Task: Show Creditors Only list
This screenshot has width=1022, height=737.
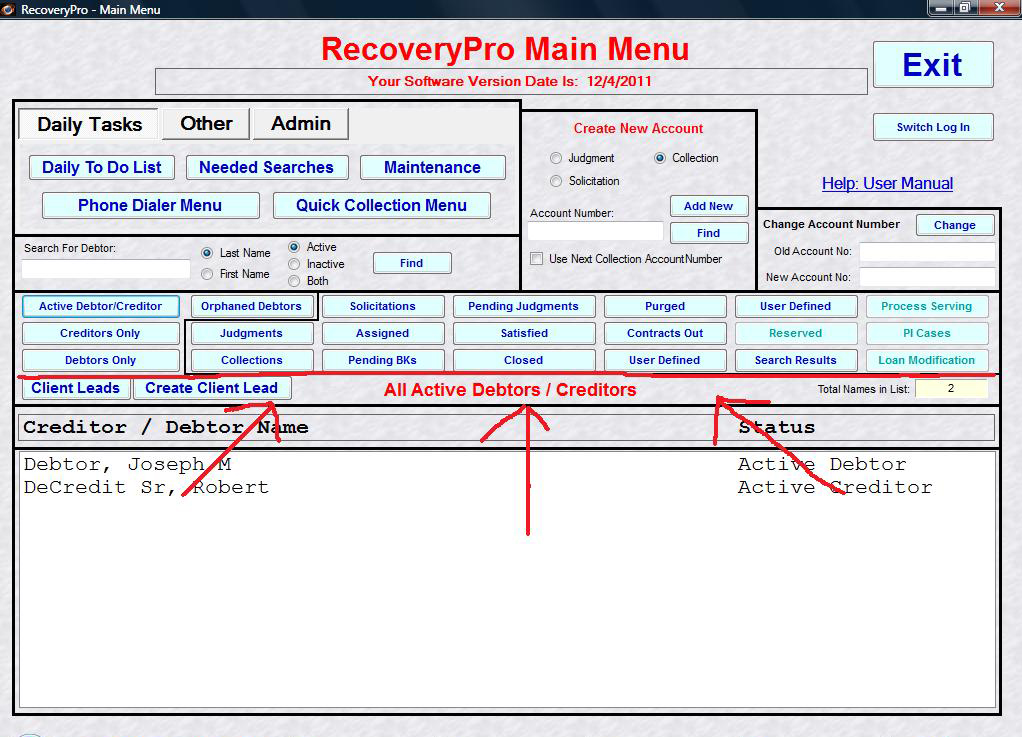Action: tap(100, 333)
